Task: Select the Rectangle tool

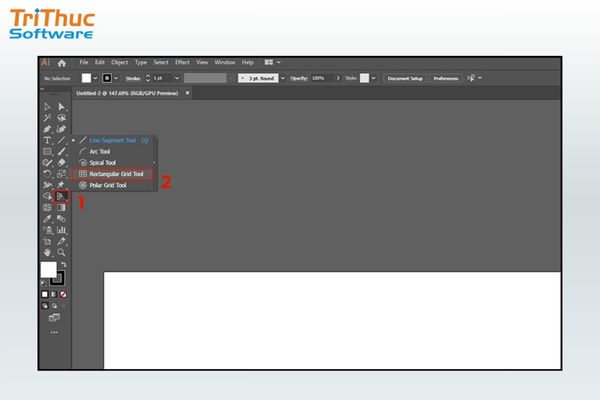Action: (47, 152)
